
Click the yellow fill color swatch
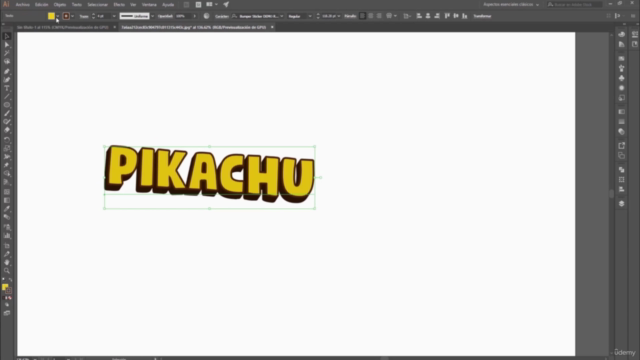click(51, 16)
